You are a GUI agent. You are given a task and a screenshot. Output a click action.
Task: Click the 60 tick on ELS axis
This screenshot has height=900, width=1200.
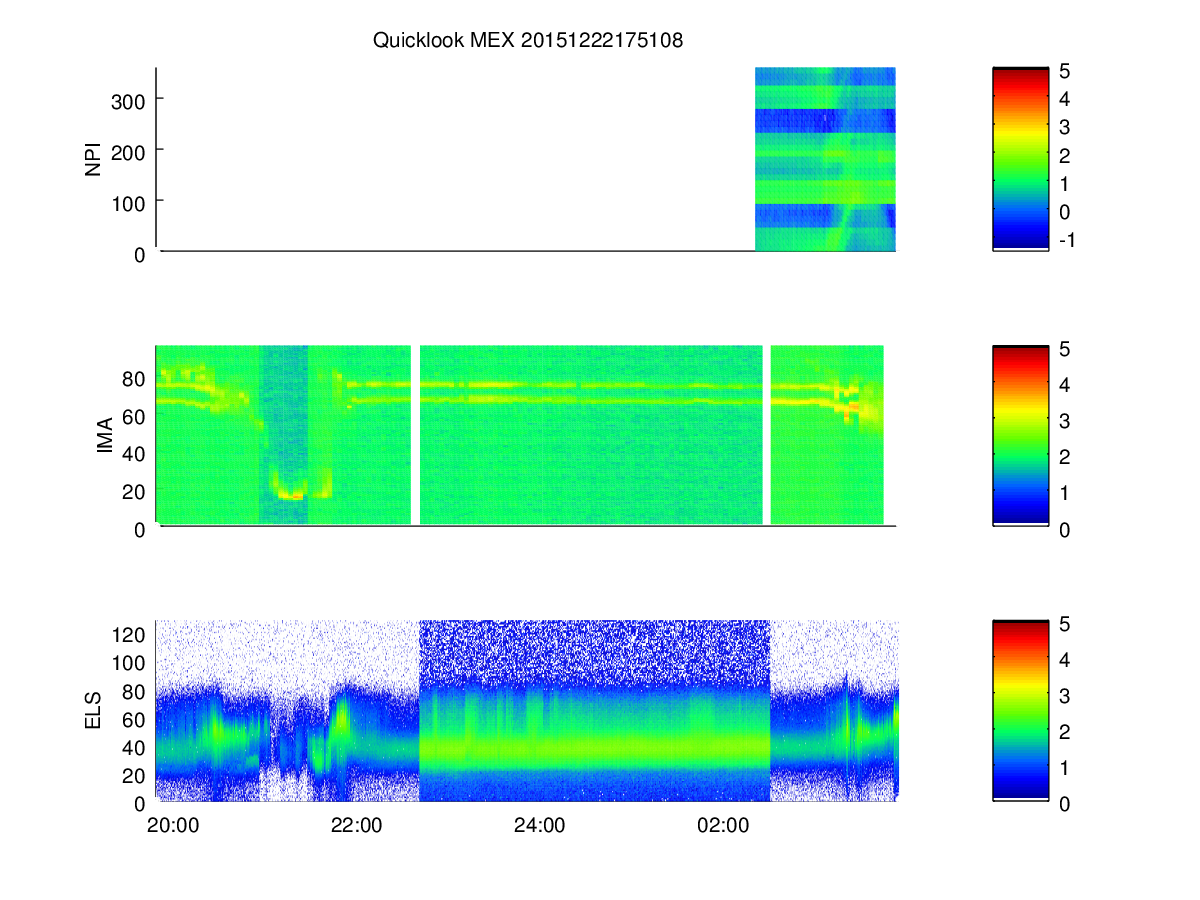(134, 719)
